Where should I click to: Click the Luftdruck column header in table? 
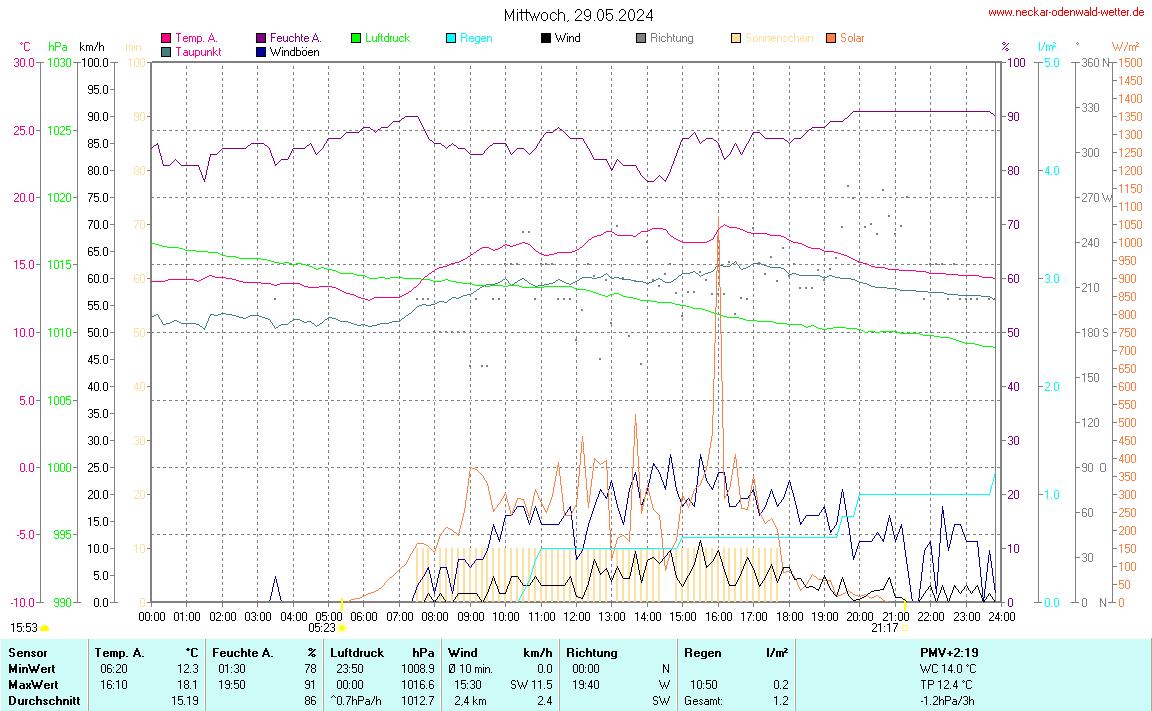click(x=357, y=652)
